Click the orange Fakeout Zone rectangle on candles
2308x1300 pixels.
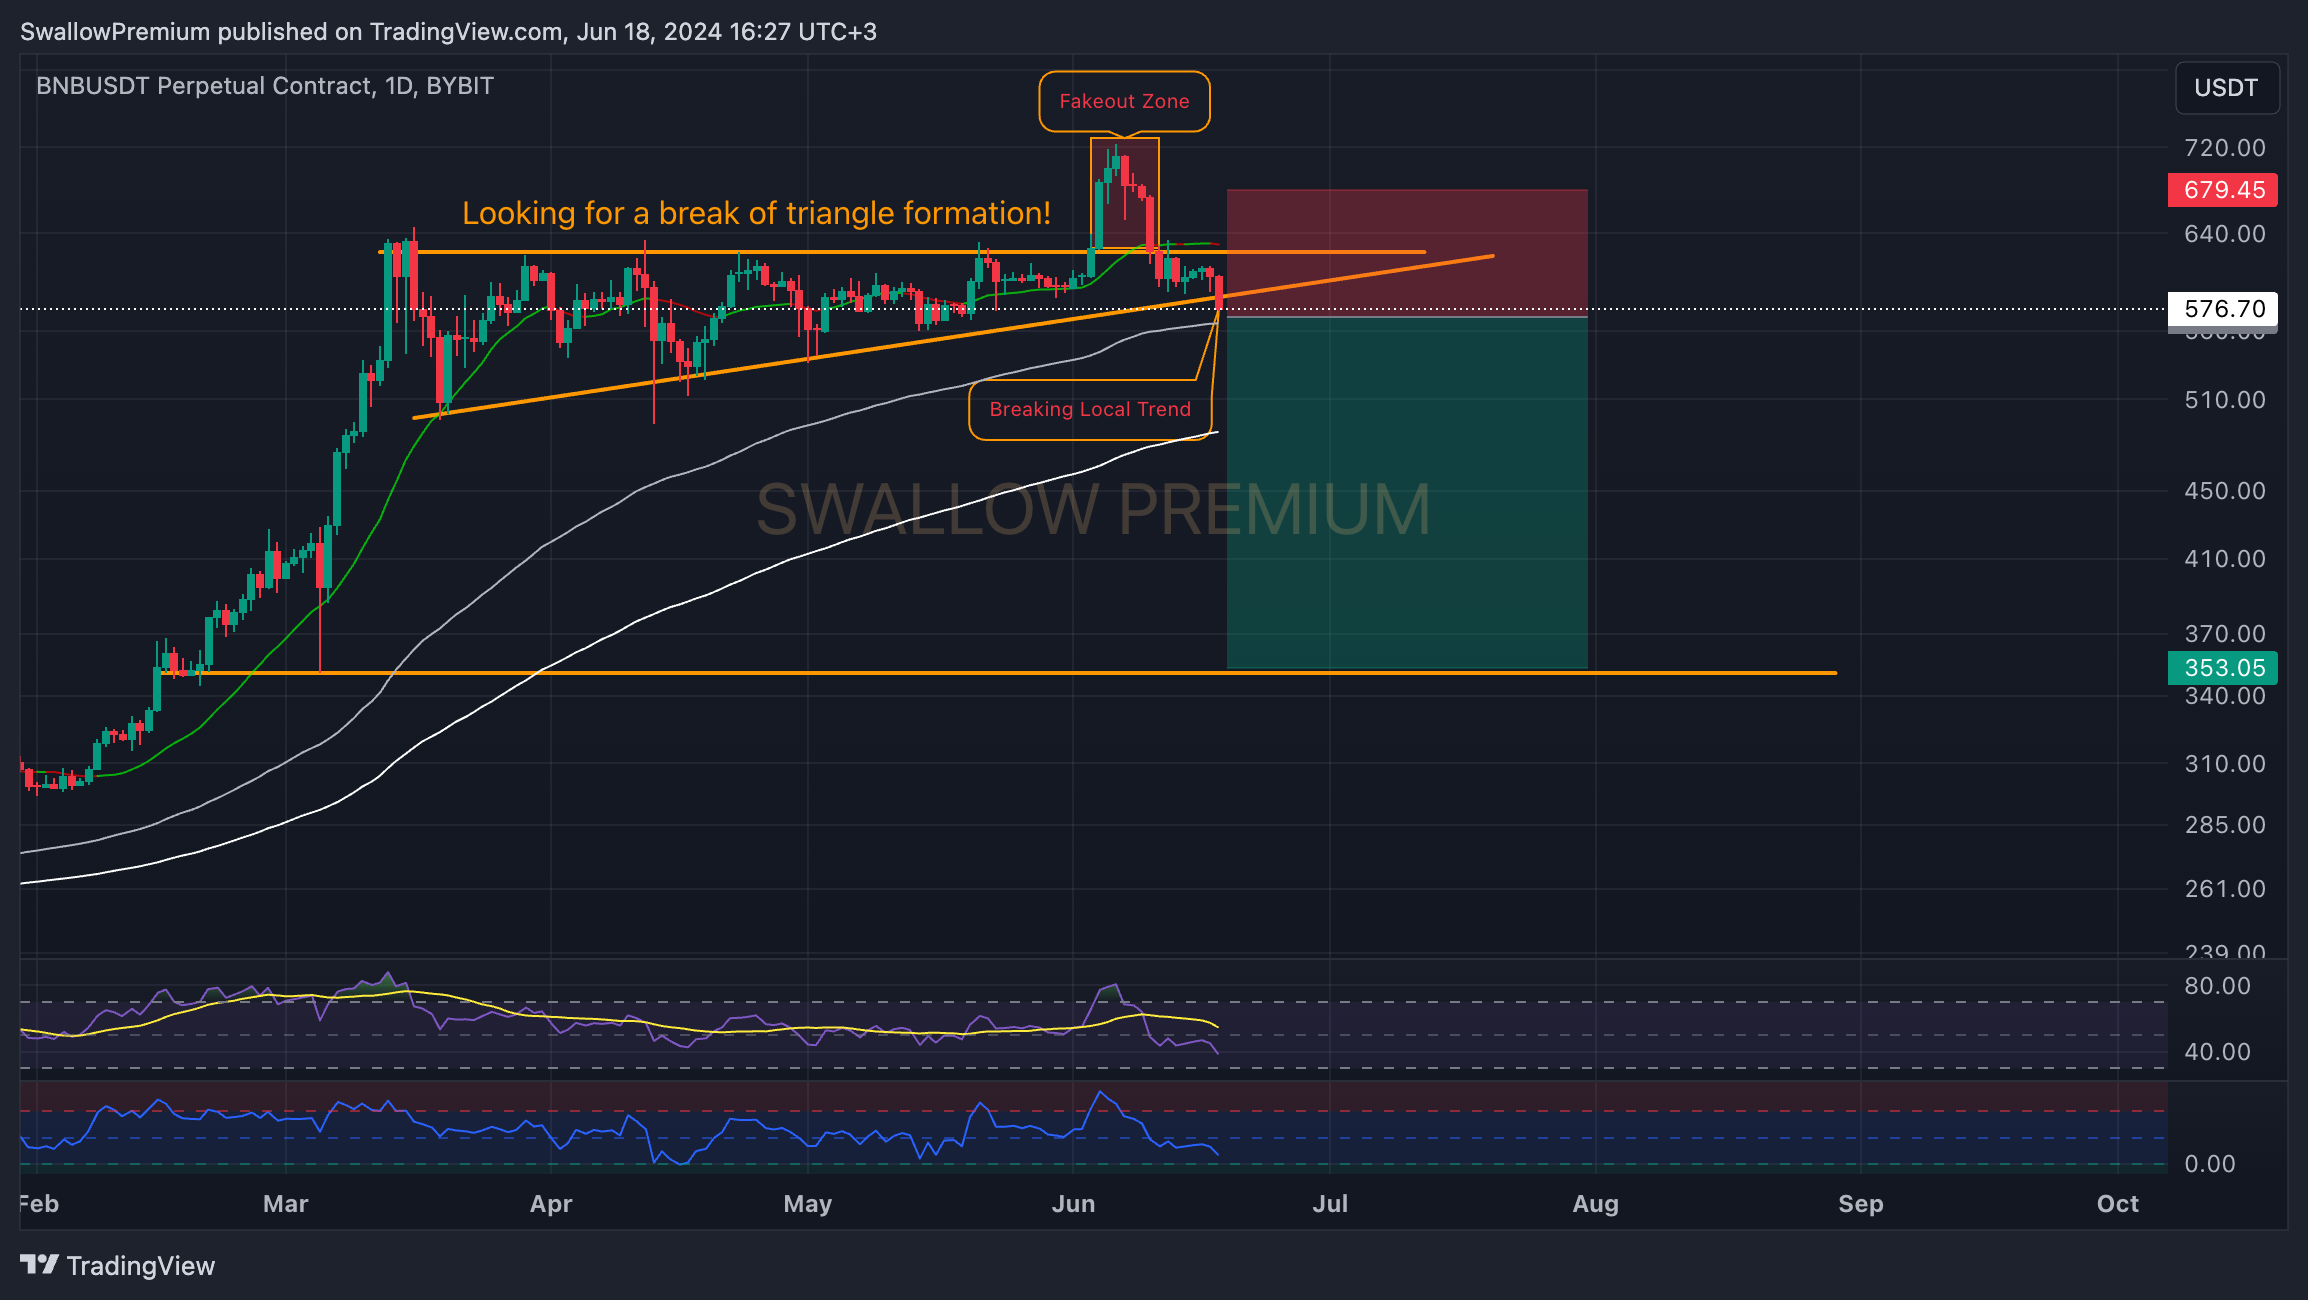[x=1125, y=194]
